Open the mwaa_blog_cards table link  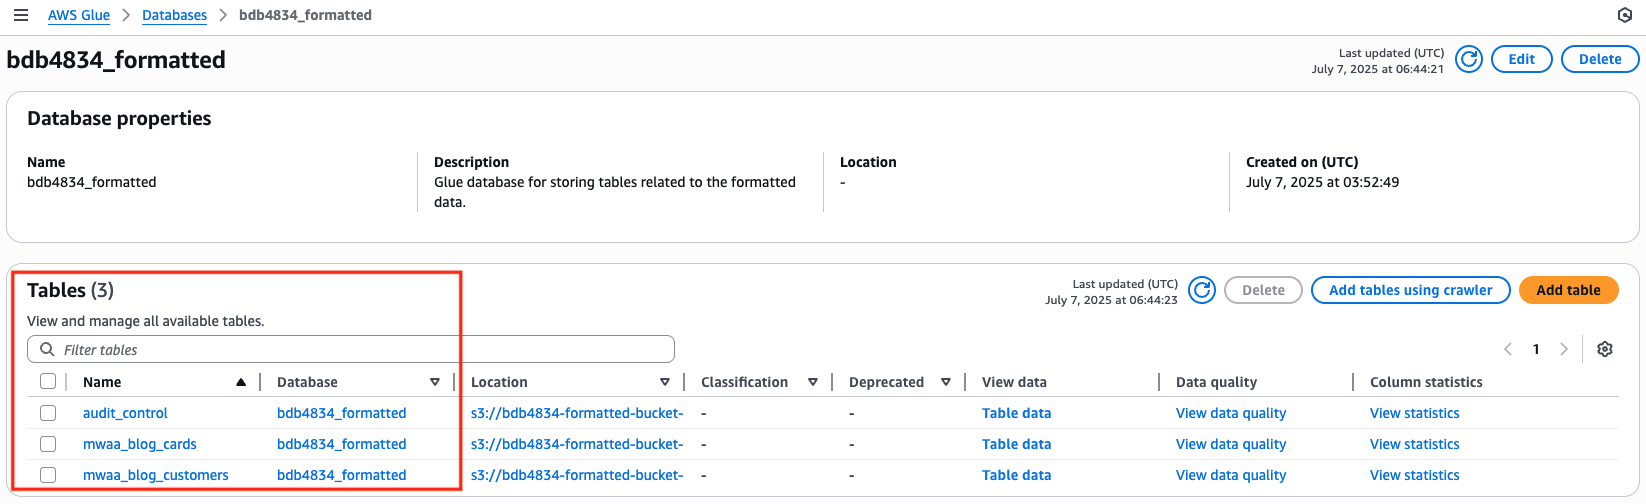(x=140, y=444)
